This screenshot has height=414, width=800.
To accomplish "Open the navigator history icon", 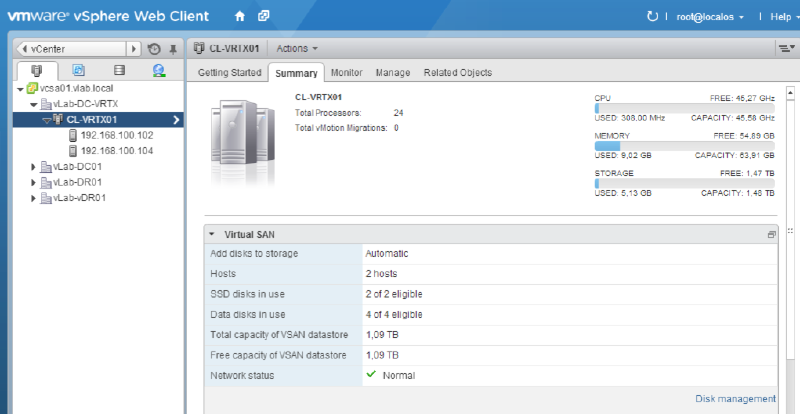I will pos(154,50).
